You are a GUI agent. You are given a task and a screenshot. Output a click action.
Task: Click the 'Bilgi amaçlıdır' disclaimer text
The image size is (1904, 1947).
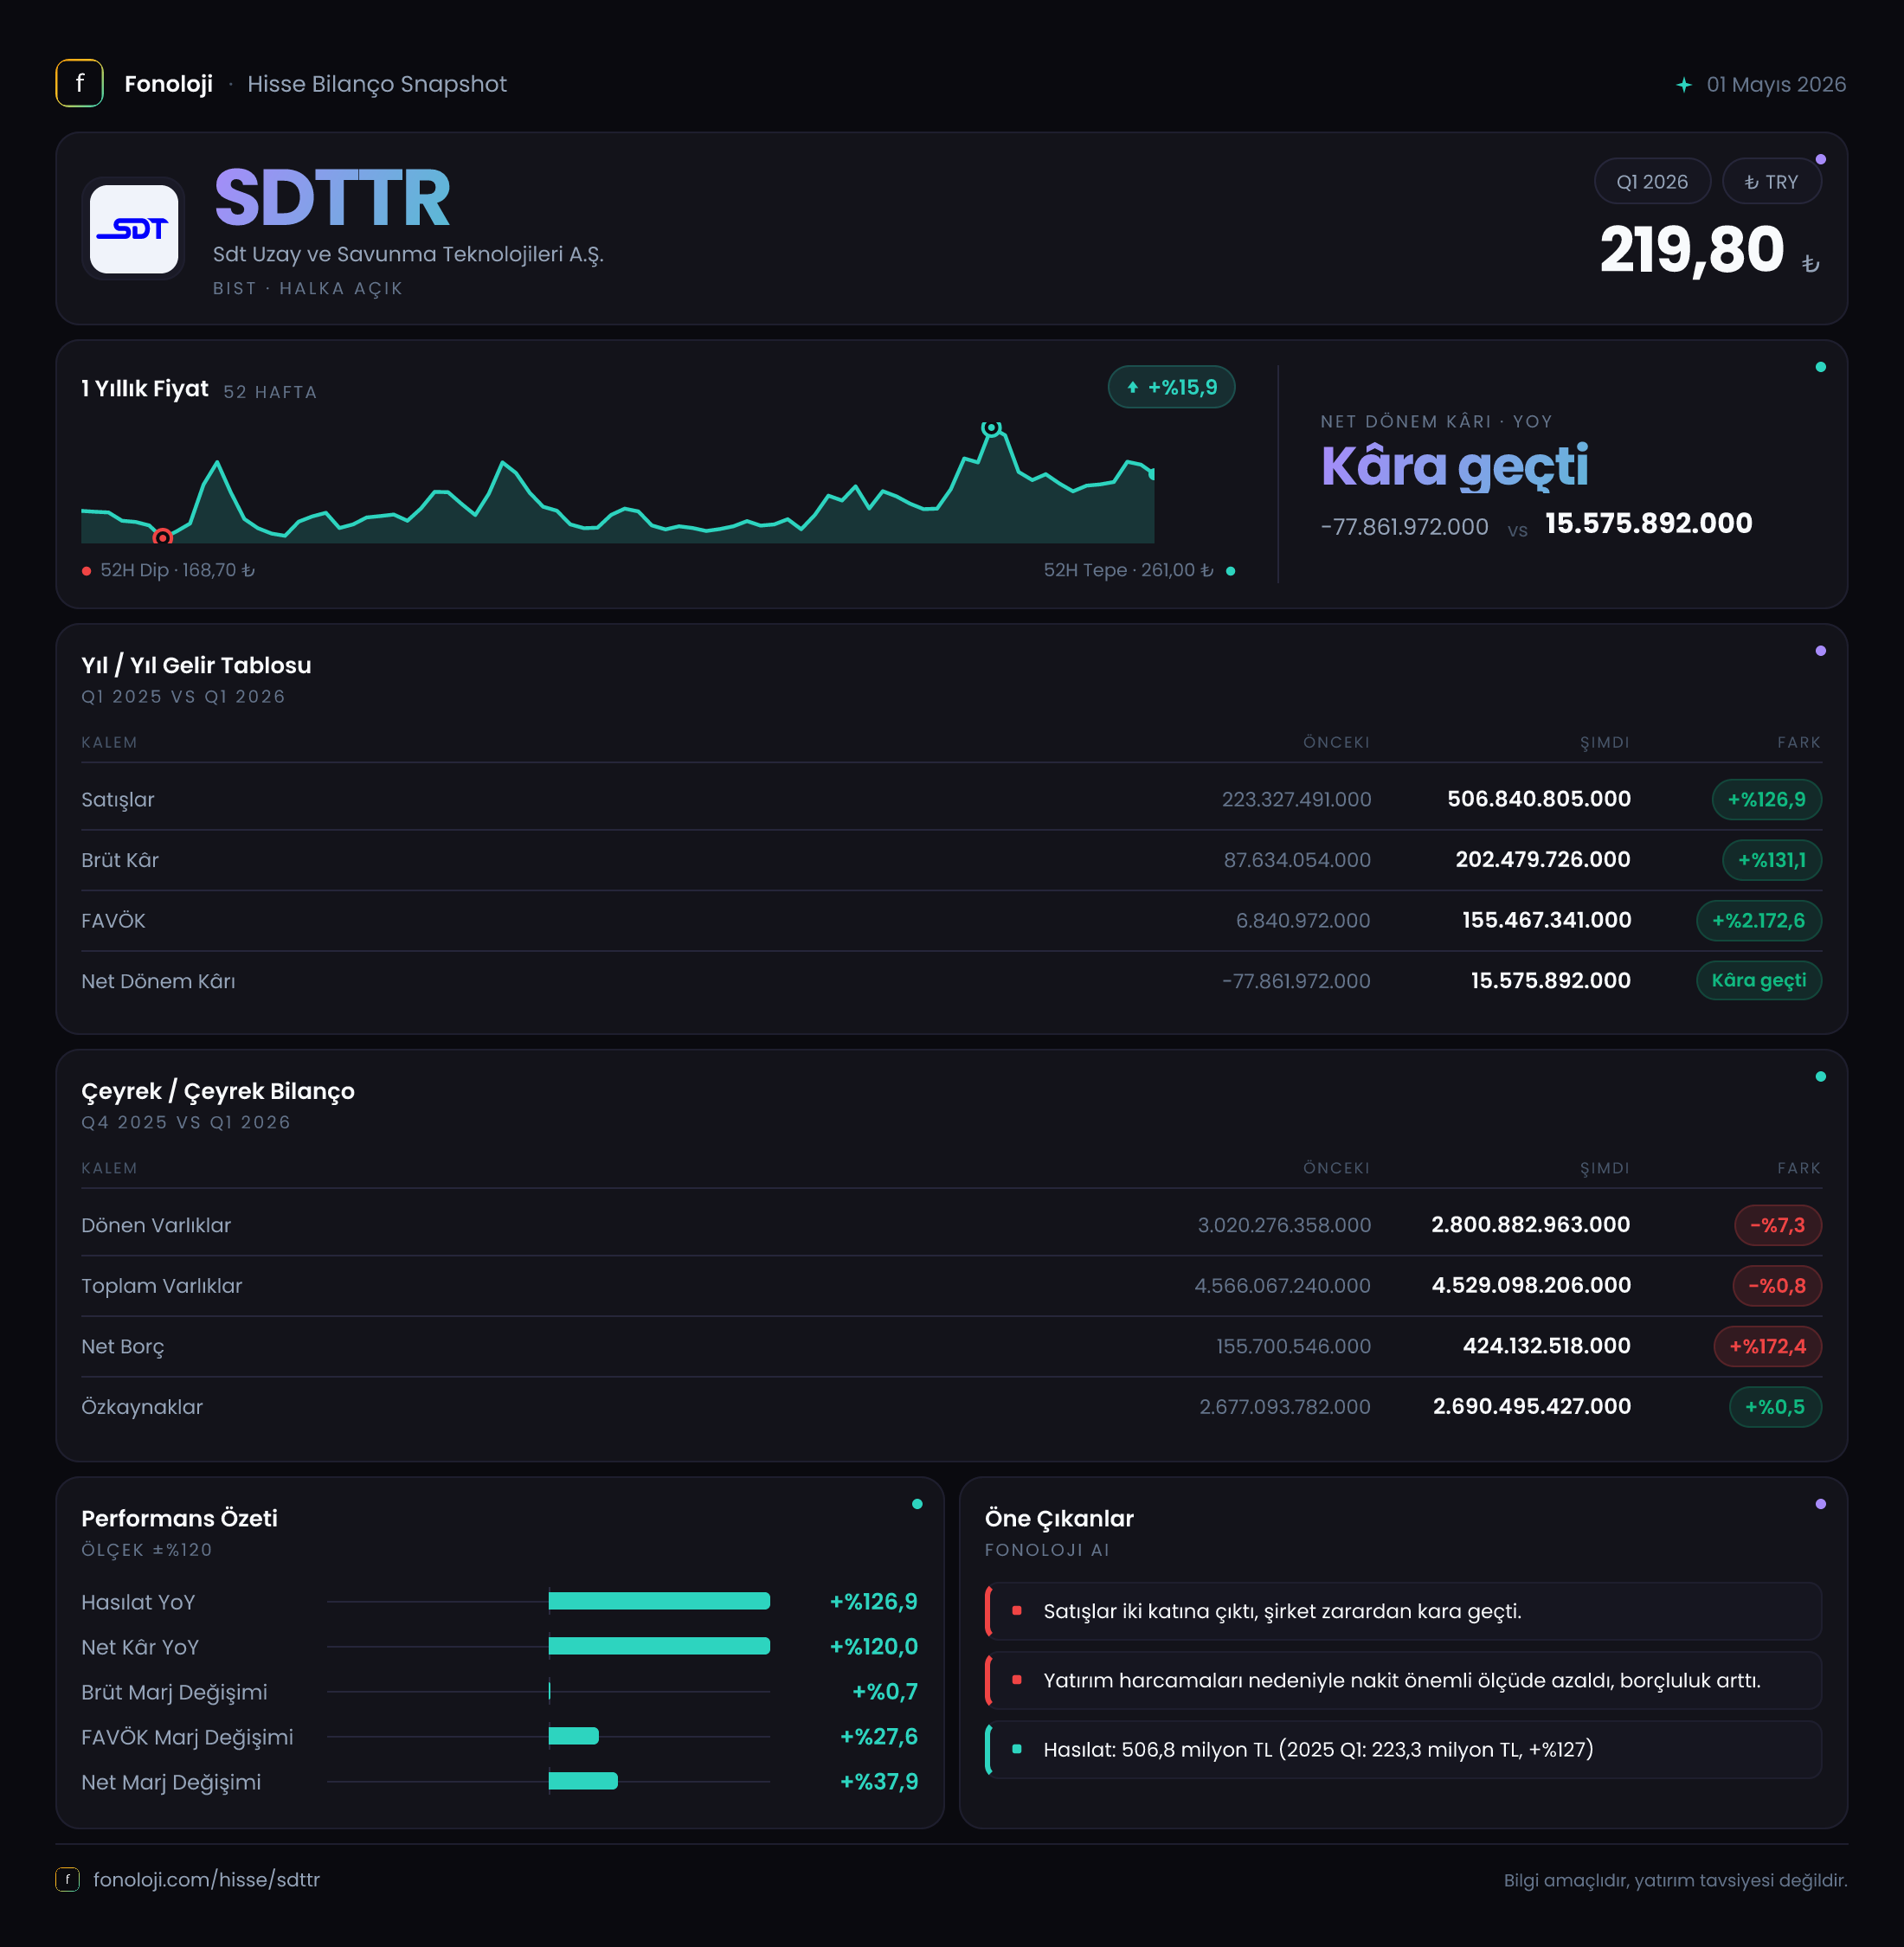(1675, 1880)
